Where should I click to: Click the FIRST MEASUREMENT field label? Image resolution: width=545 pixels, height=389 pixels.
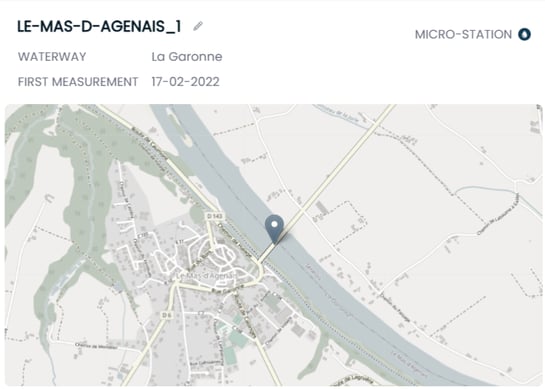pos(78,82)
